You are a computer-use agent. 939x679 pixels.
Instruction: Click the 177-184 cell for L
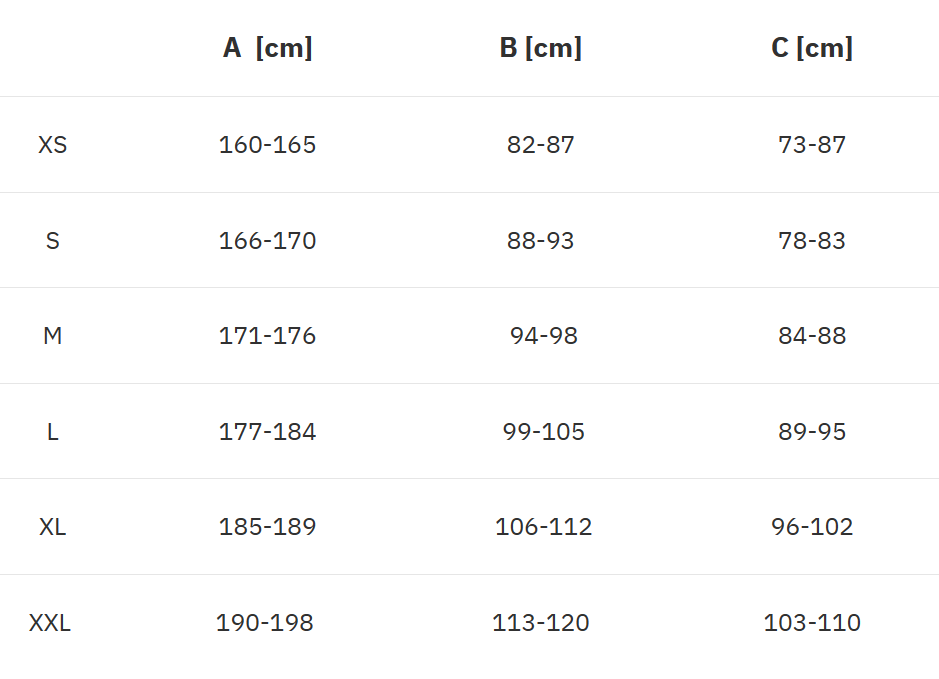coord(267,432)
